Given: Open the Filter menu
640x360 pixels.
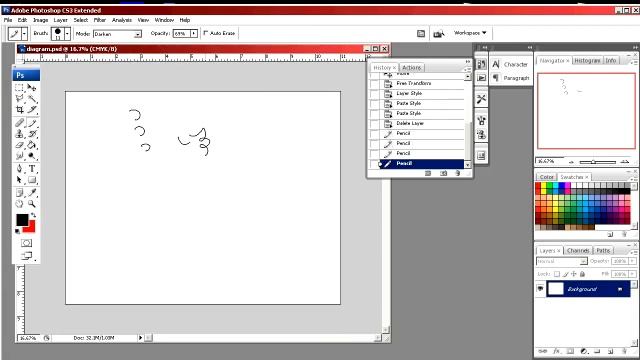Looking at the screenshot, I should [100, 20].
